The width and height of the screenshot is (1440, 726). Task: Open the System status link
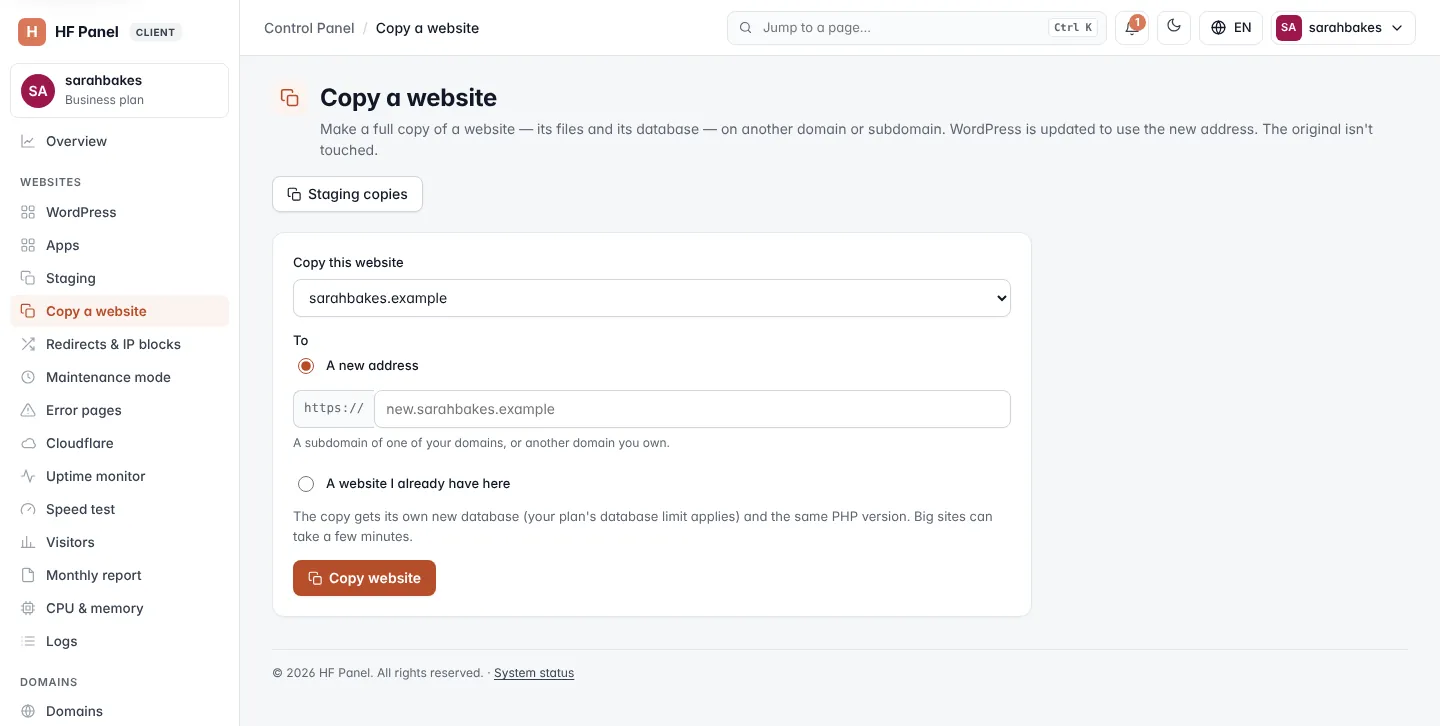click(534, 673)
